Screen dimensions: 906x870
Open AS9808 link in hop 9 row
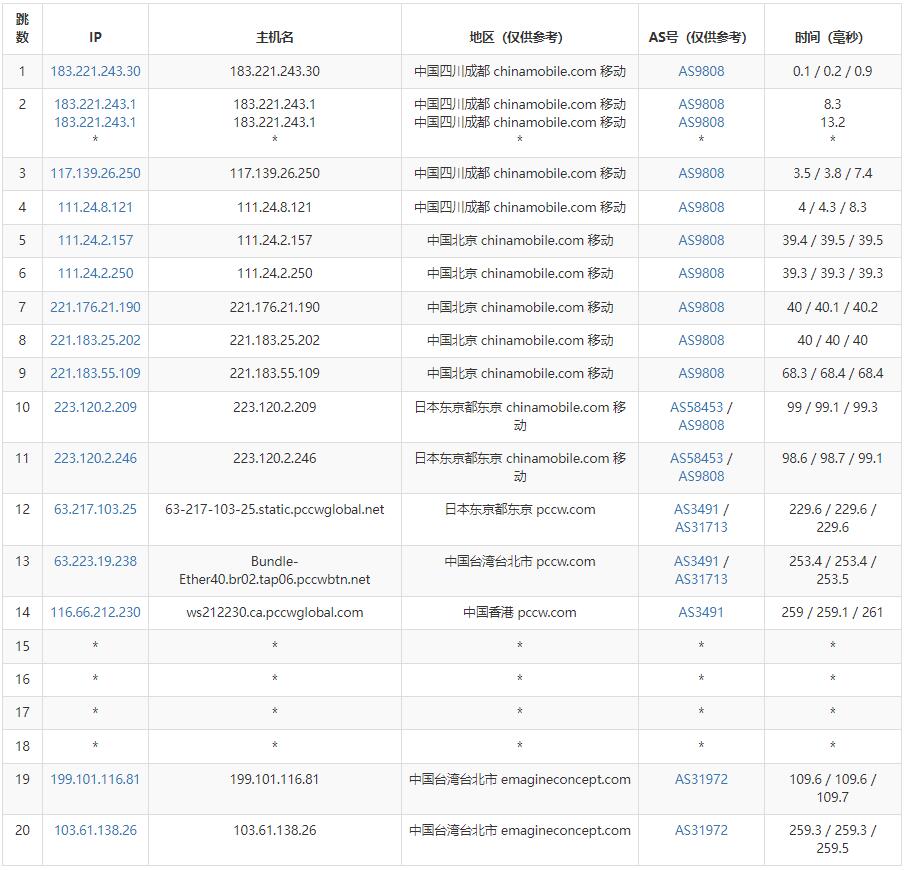701,373
